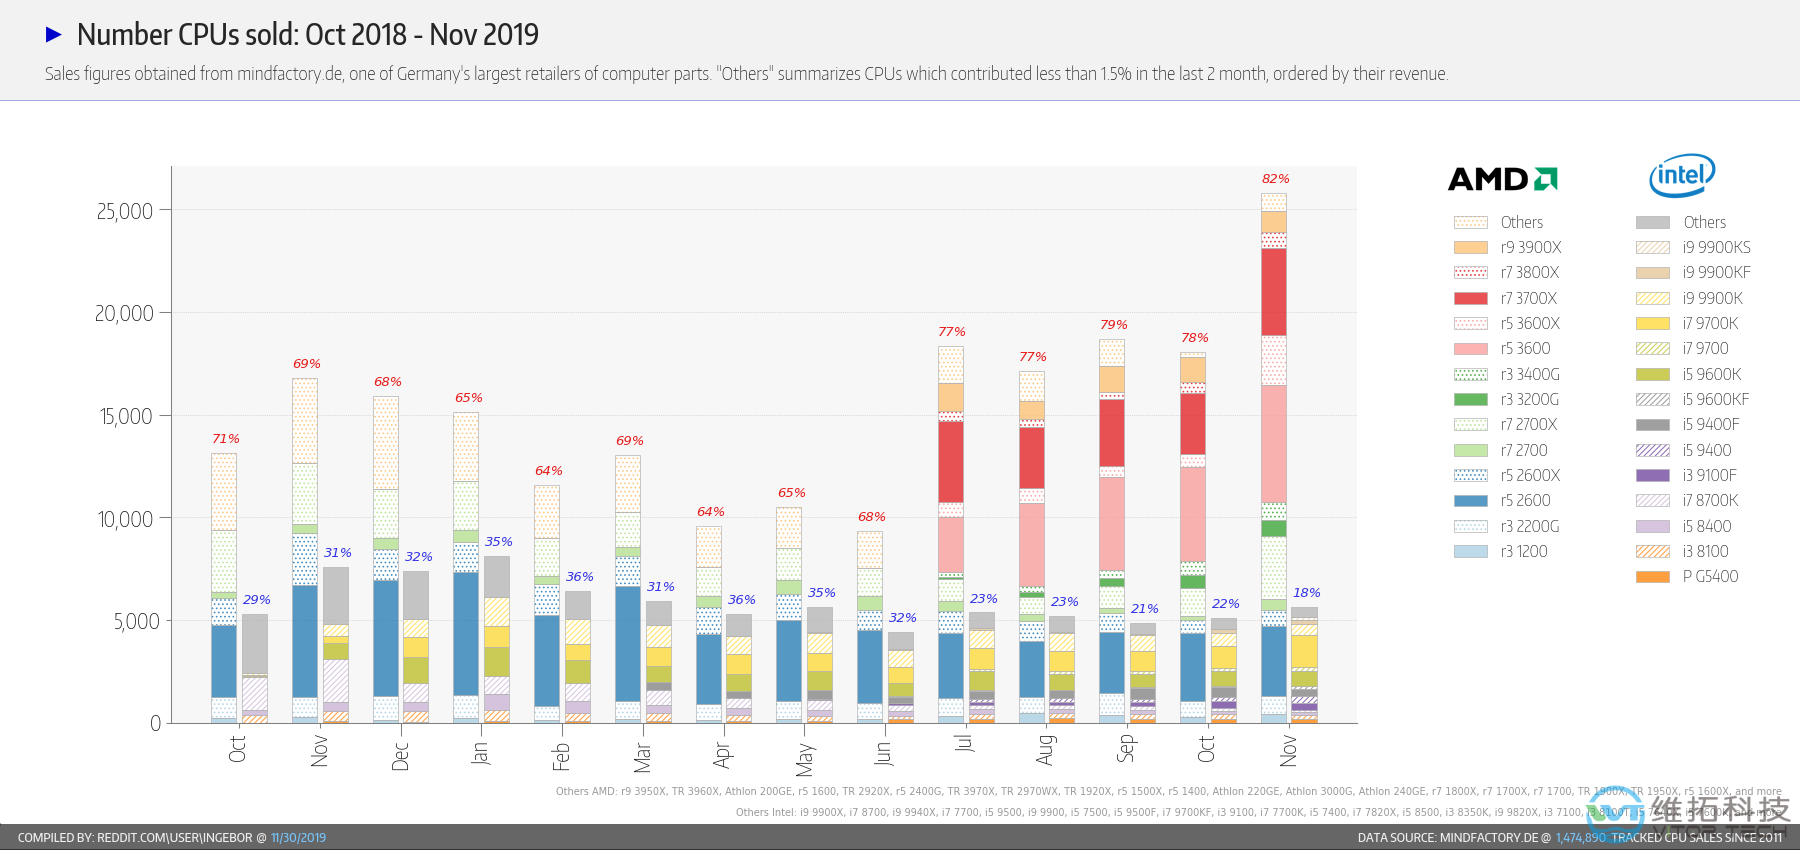Click the 25,000 y-axis label
The image size is (1800, 850).
pos(125,211)
